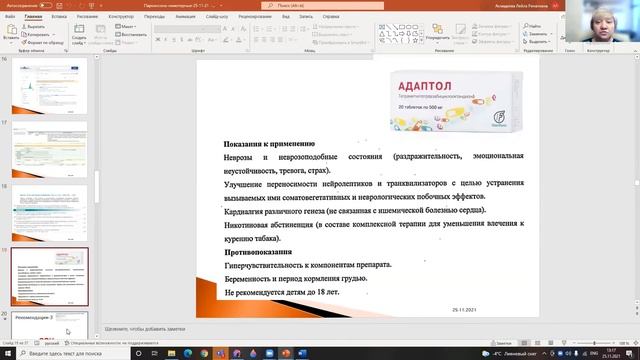Open the Insert (Вставка) ribbon tab
Screen dimensions: 640x360
click(x=59, y=16)
